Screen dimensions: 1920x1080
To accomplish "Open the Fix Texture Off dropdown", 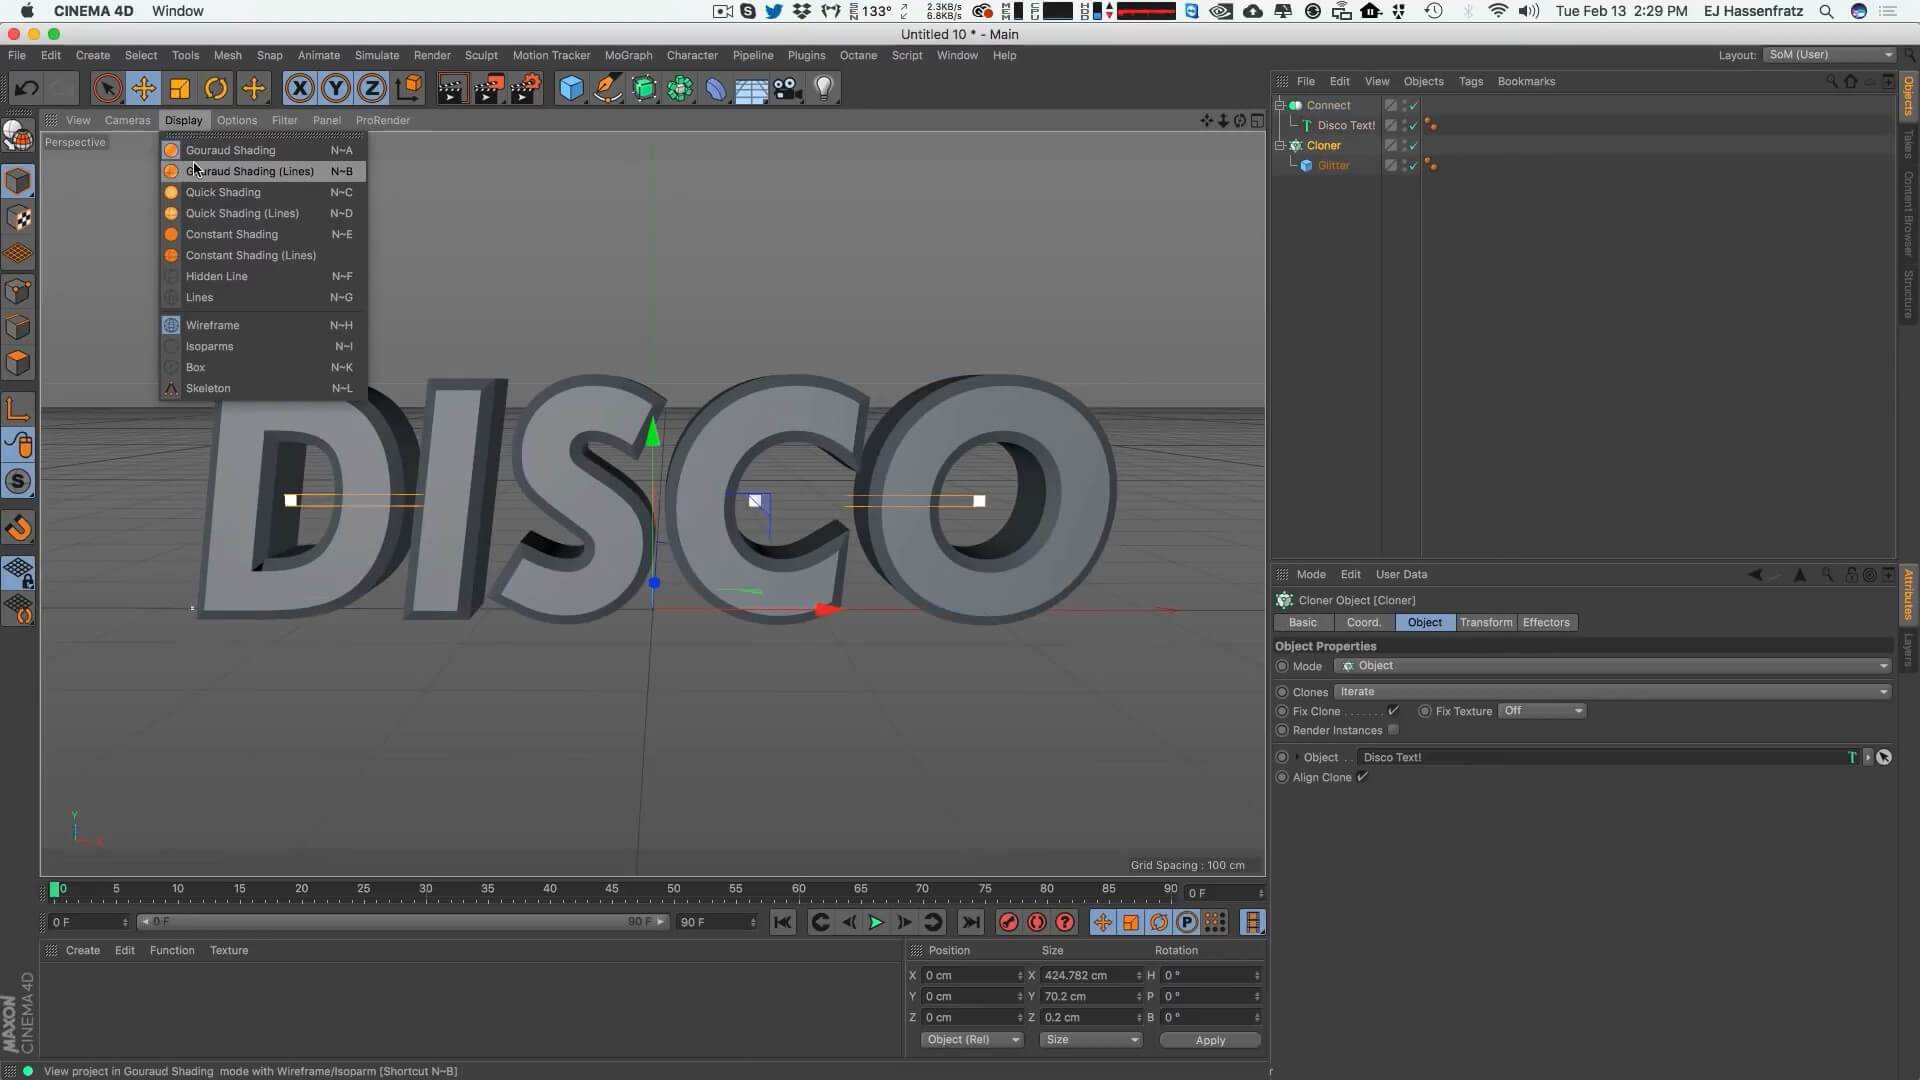I will [1542, 711].
